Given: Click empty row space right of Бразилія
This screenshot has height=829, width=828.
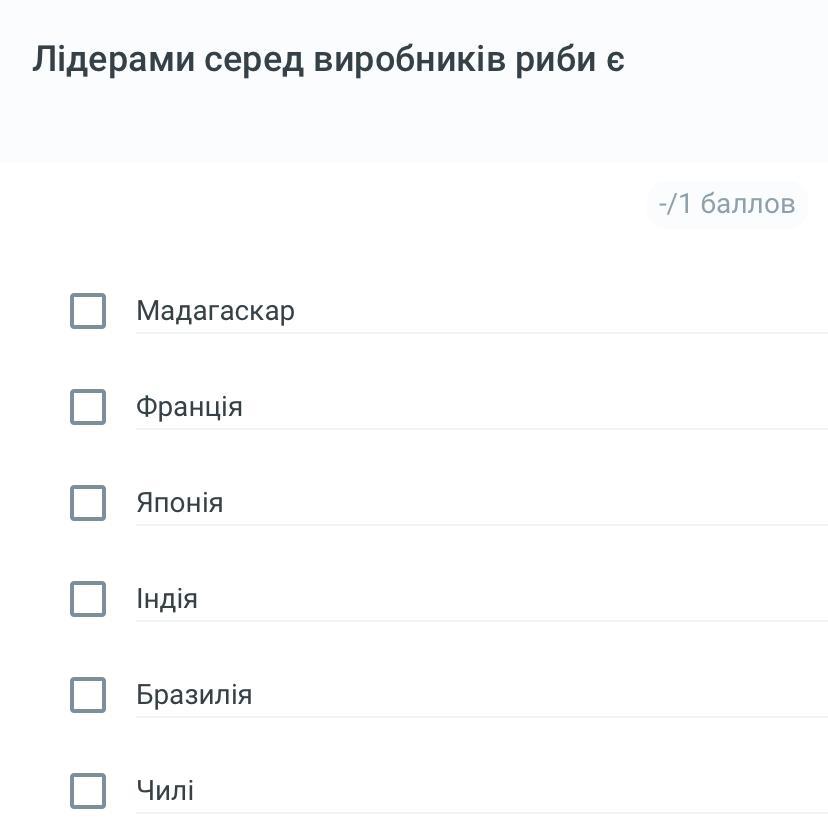Looking at the screenshot, I should click(x=550, y=695).
